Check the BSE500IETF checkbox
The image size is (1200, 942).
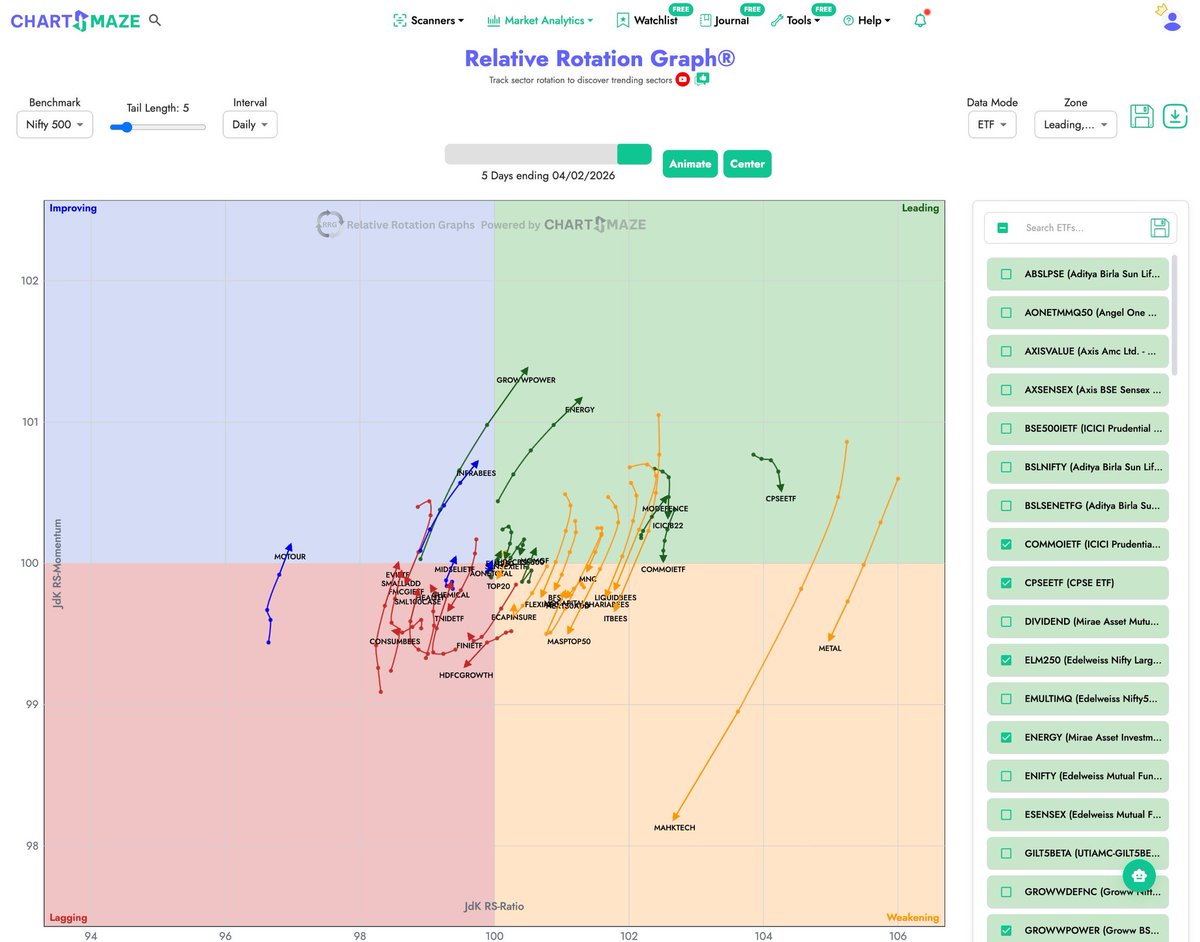[x=1006, y=428]
